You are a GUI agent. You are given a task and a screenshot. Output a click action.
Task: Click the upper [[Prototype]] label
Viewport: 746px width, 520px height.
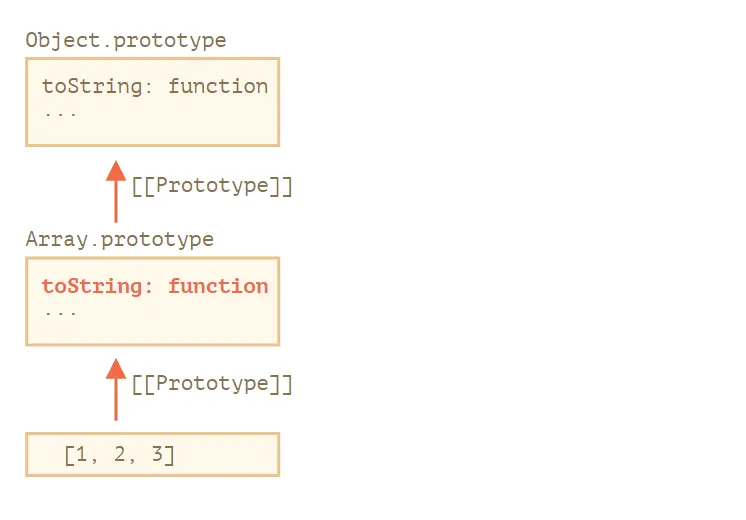point(212,186)
